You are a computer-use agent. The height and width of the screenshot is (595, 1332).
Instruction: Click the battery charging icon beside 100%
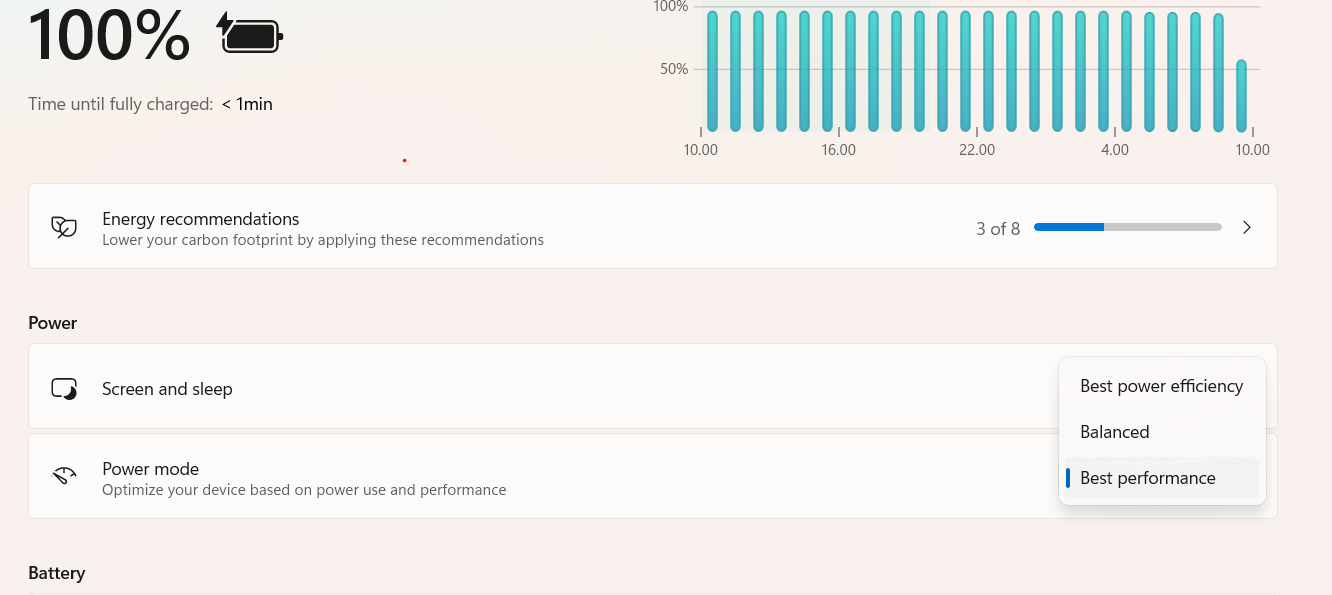250,35
